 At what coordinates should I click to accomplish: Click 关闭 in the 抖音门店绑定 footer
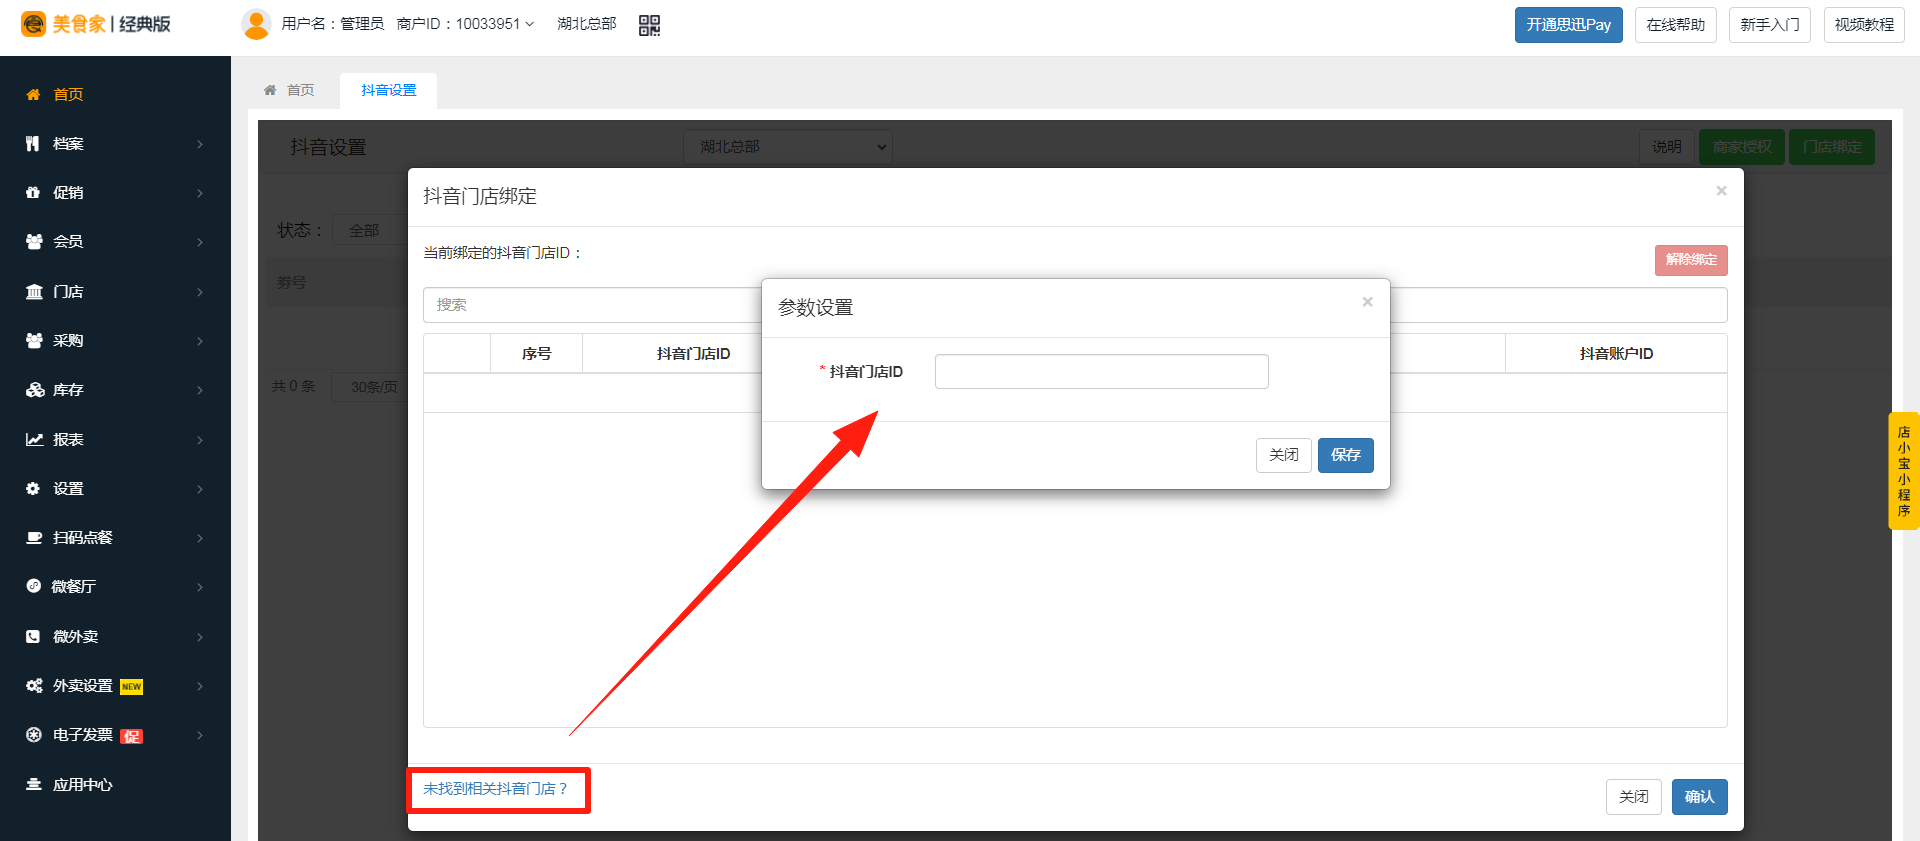point(1634,797)
